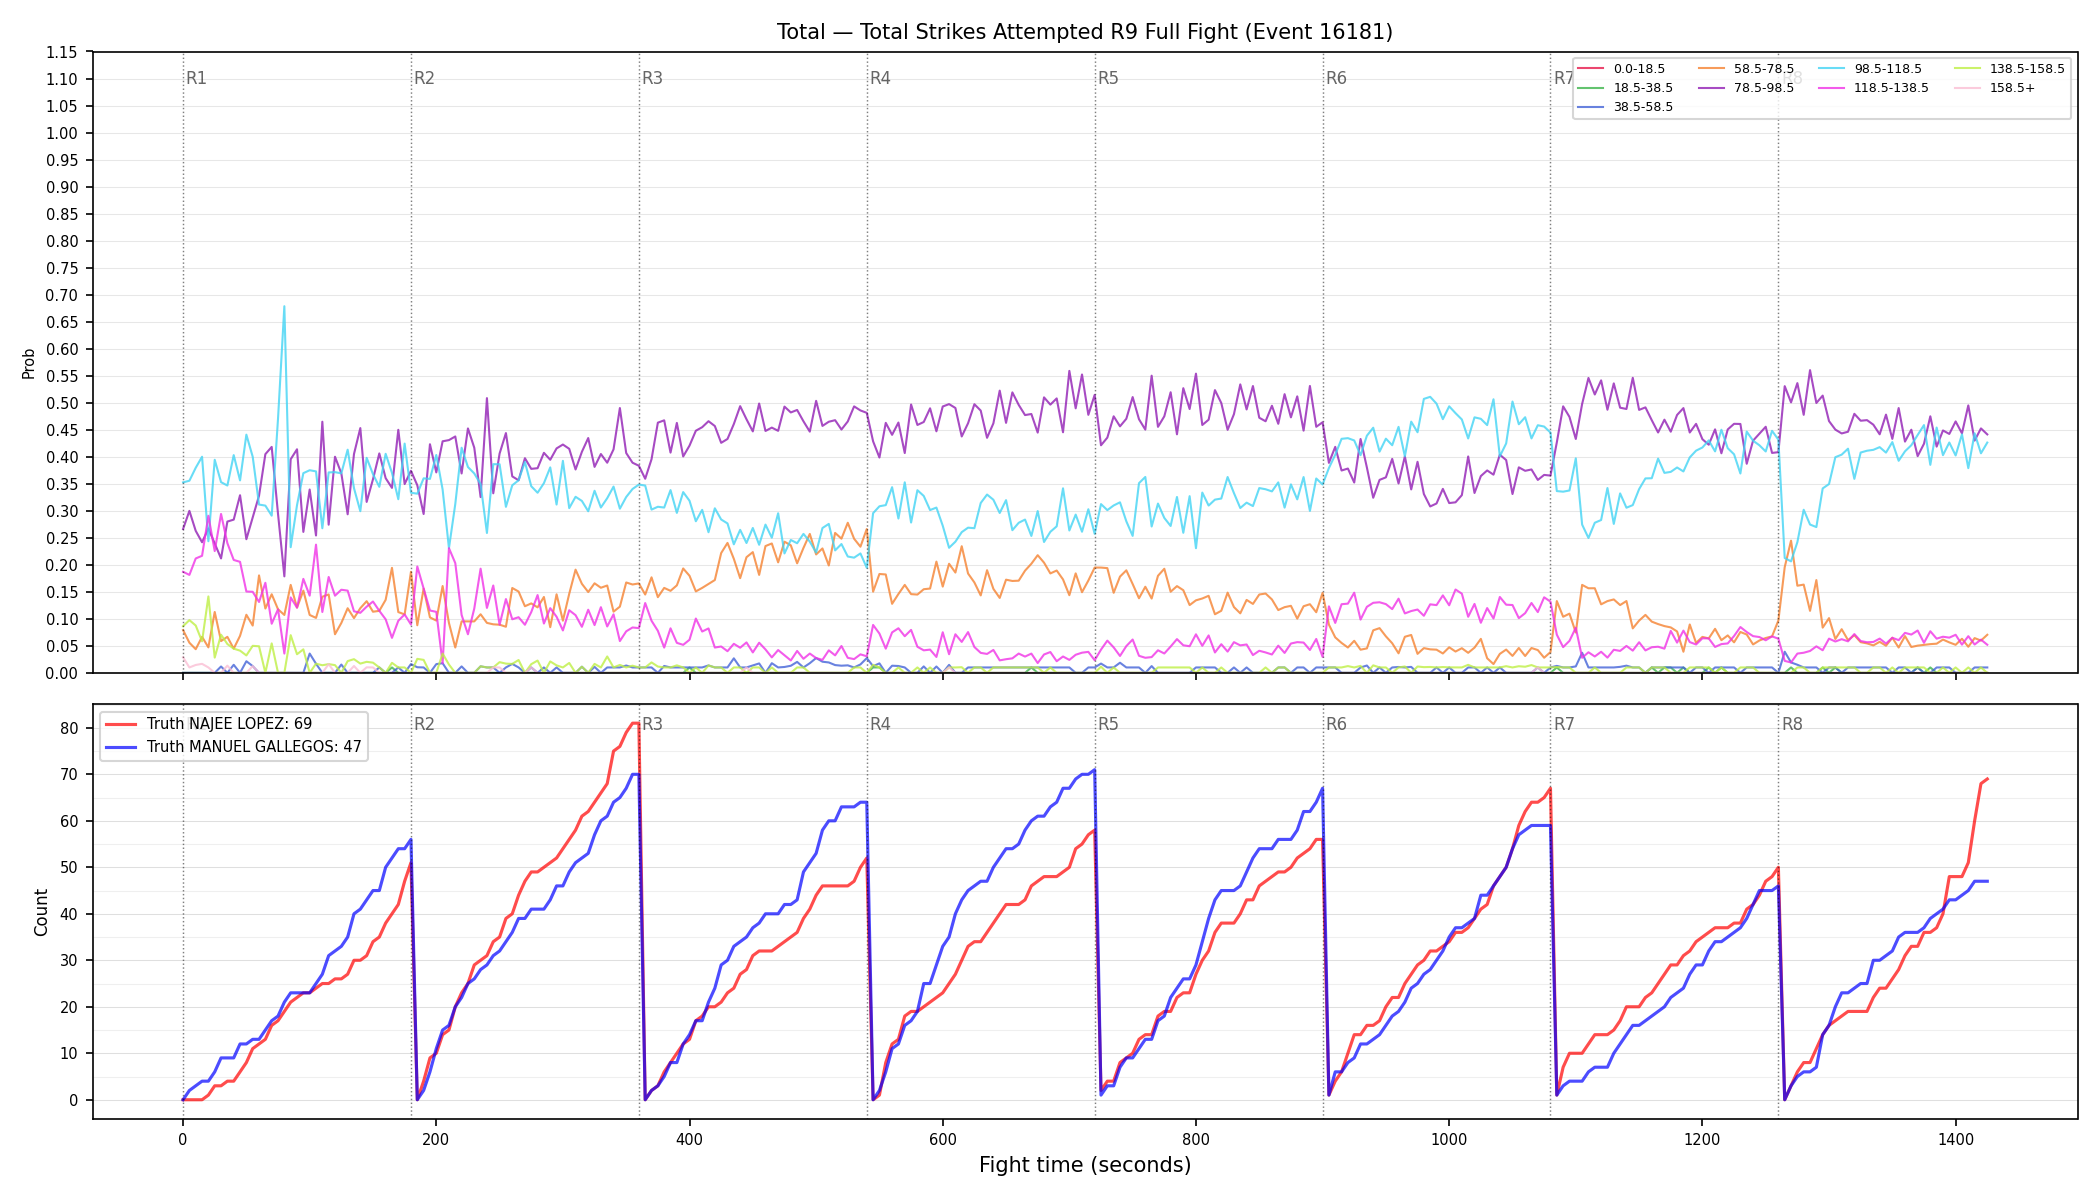Click the '10' tick on the Count axis
The image size is (2100, 1200).
point(69,1053)
